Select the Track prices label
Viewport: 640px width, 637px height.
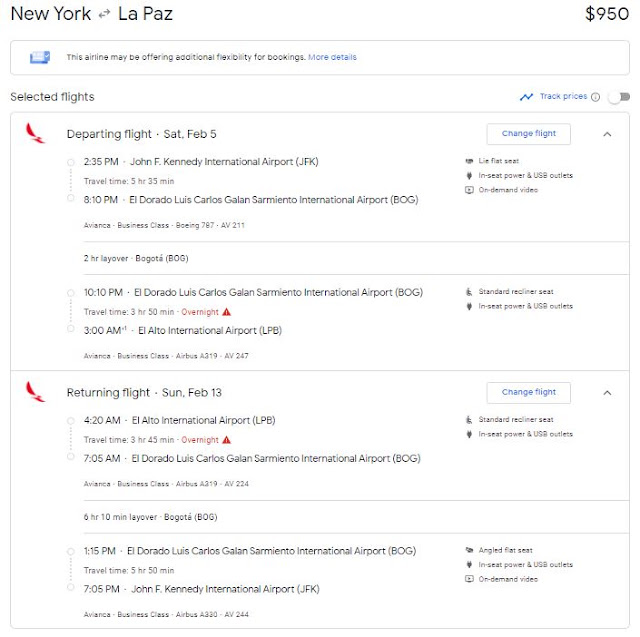(563, 96)
